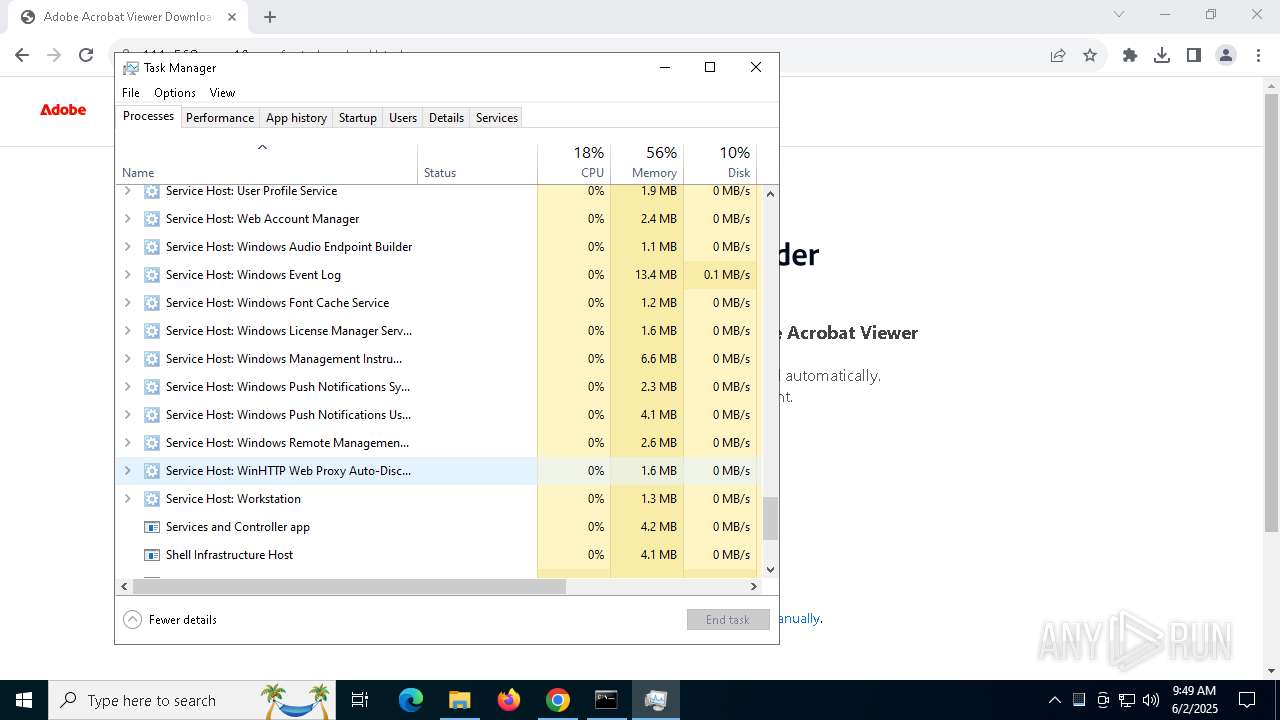The image size is (1280, 720).
Task: Click the Task Manager title bar icon
Action: pyautogui.click(x=131, y=68)
